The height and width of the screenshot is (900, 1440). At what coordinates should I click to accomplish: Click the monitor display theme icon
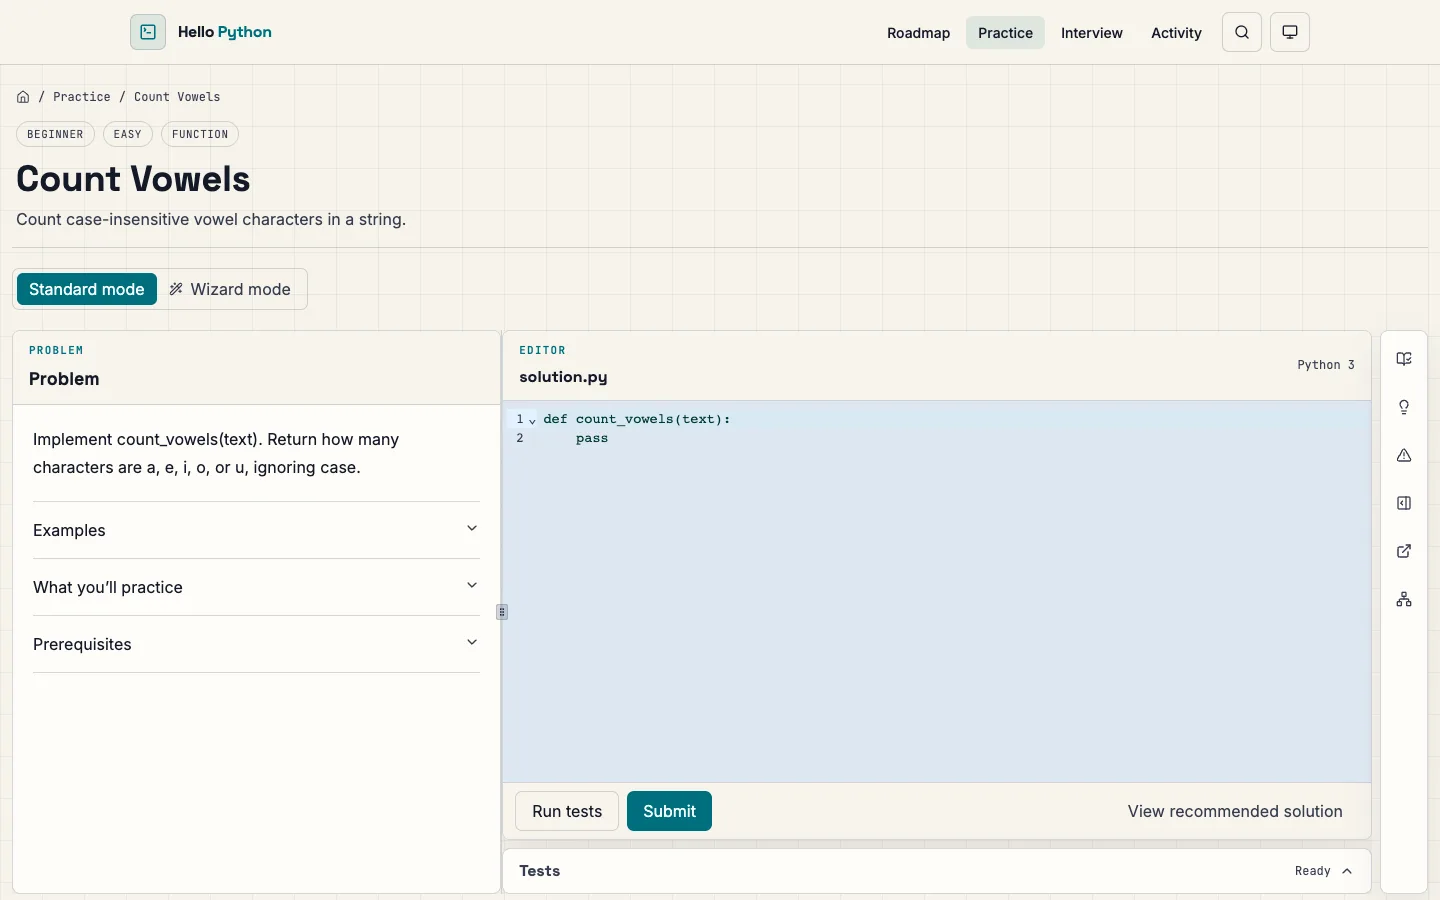point(1290,32)
